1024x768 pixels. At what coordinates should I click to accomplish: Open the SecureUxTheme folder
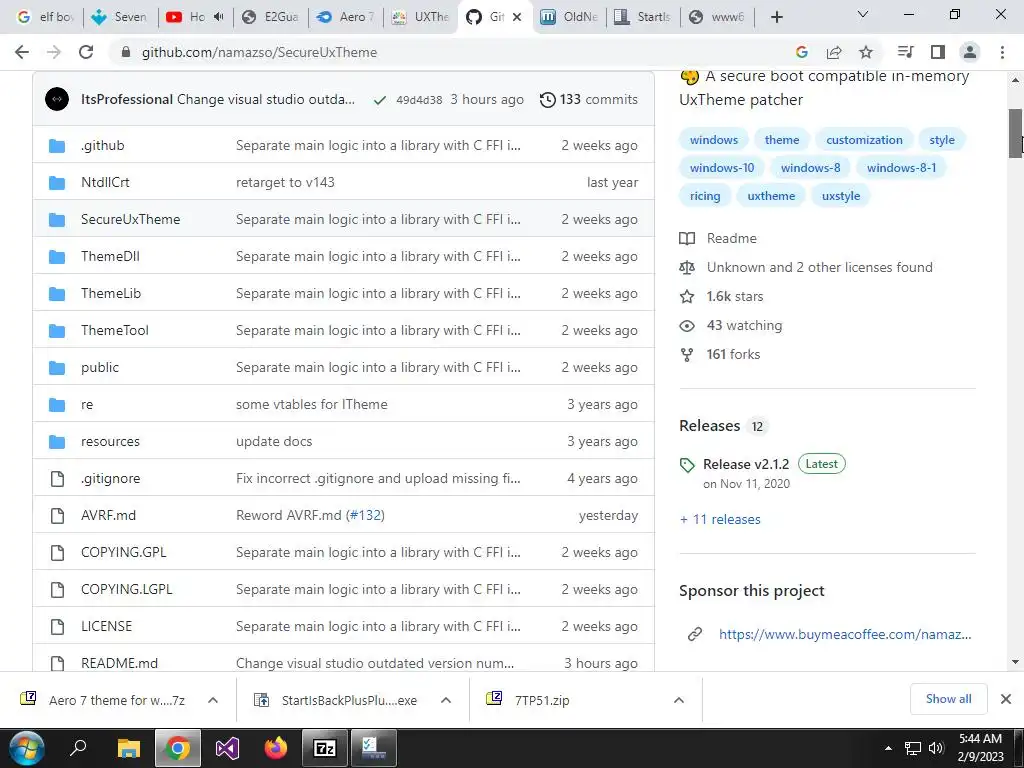tap(131, 219)
